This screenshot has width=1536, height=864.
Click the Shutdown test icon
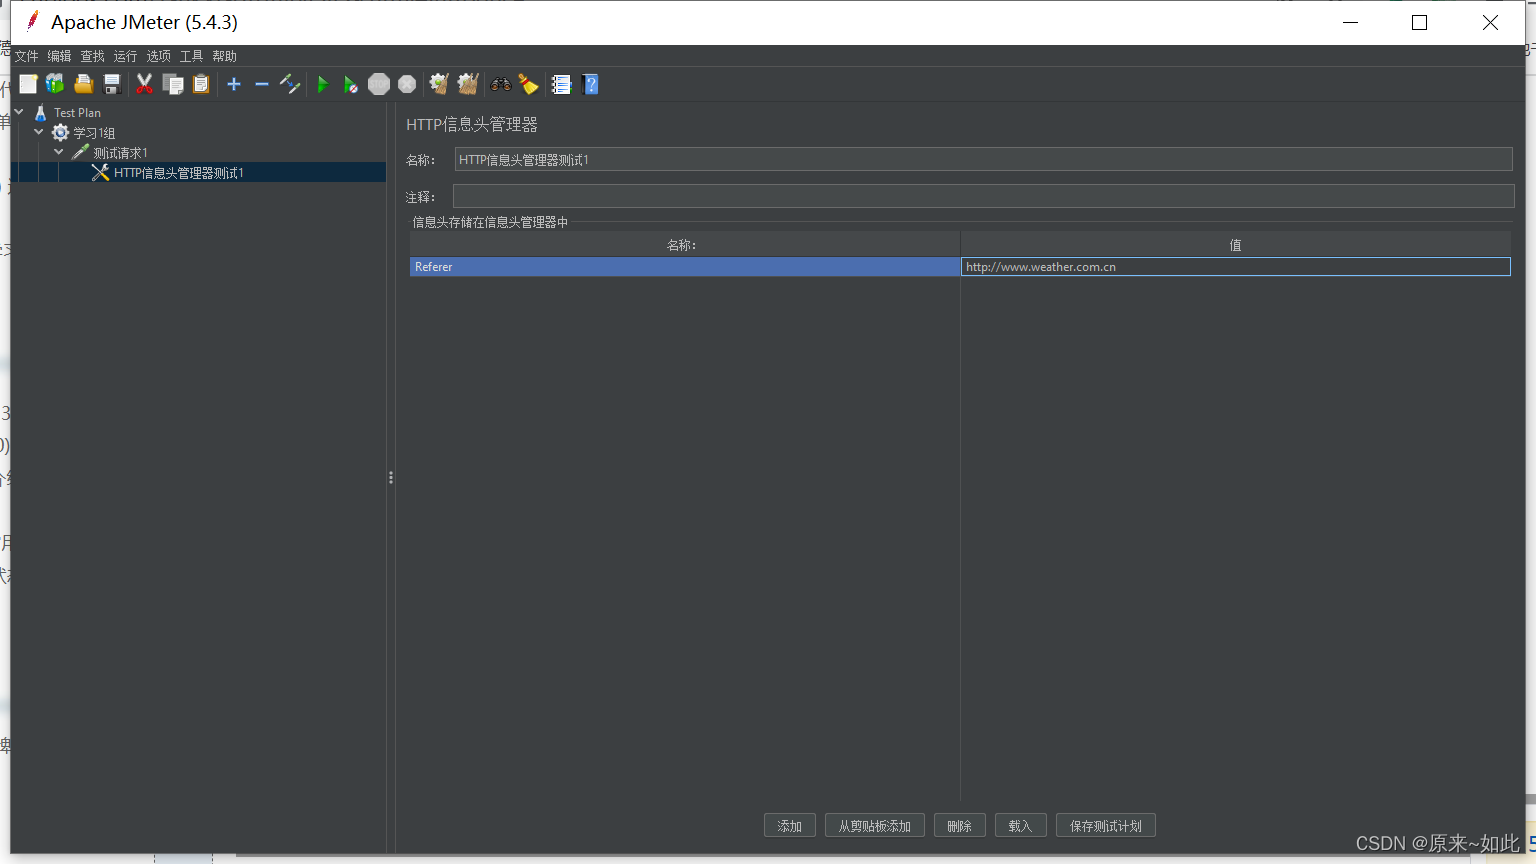click(x=407, y=84)
